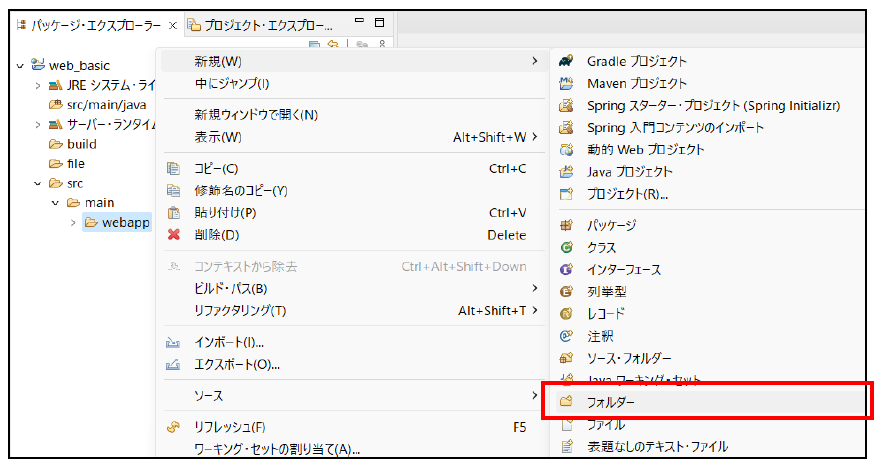
Task: Collapse the src folder tree node
Action: (x=38, y=184)
